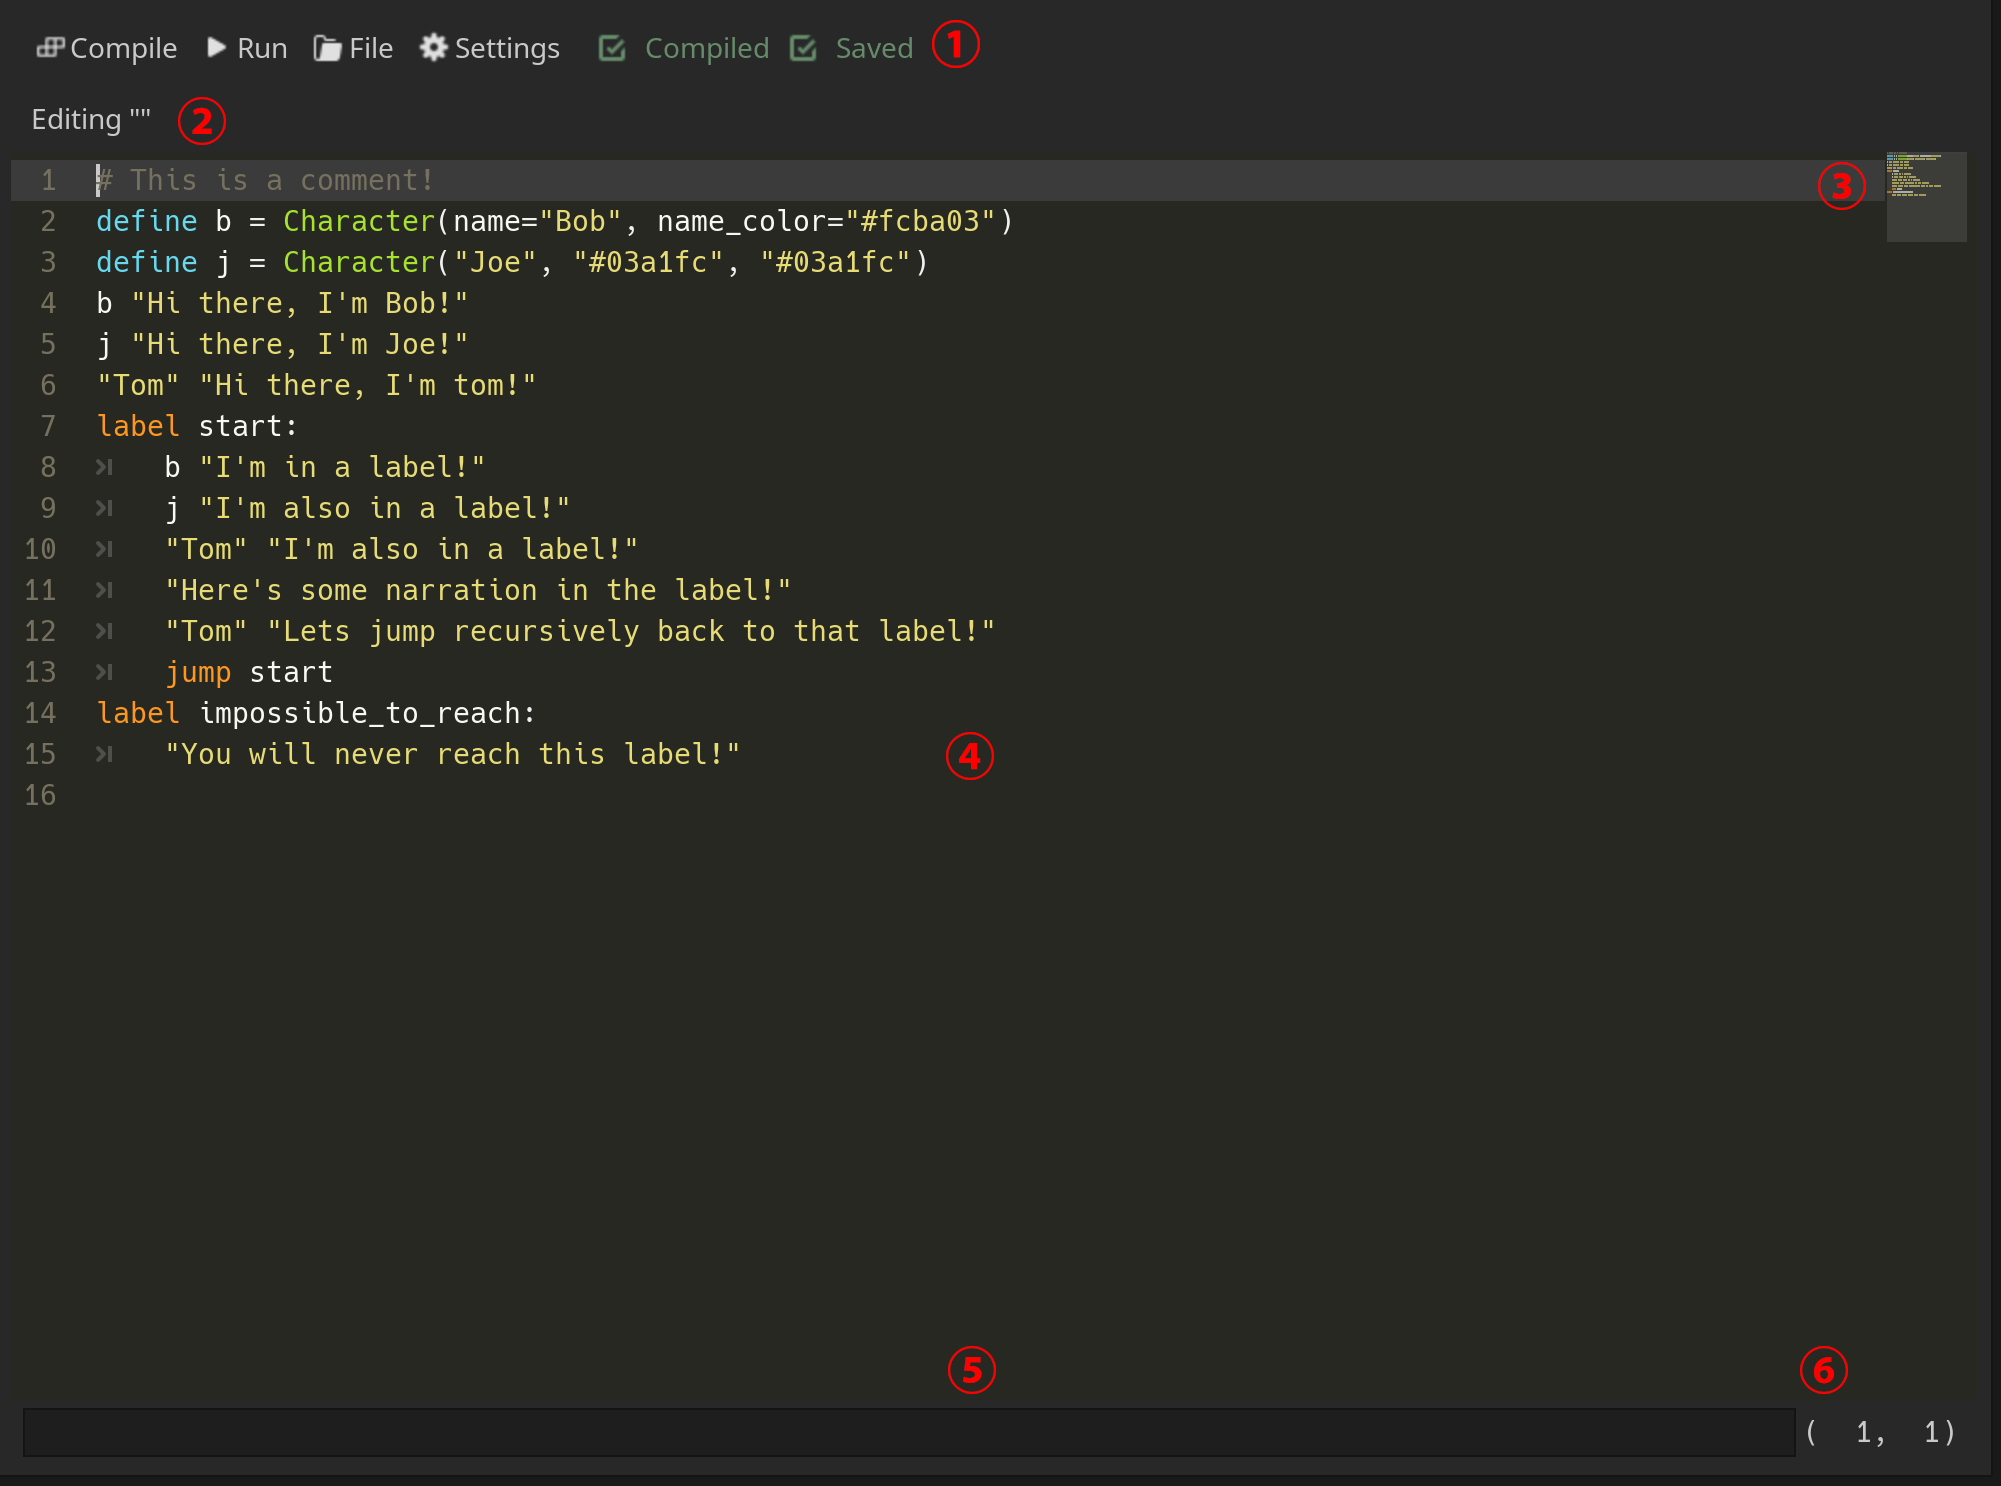Viewport: 2001px width, 1486px height.
Task: Click the '# This is a comment!' line
Action: coord(265,180)
